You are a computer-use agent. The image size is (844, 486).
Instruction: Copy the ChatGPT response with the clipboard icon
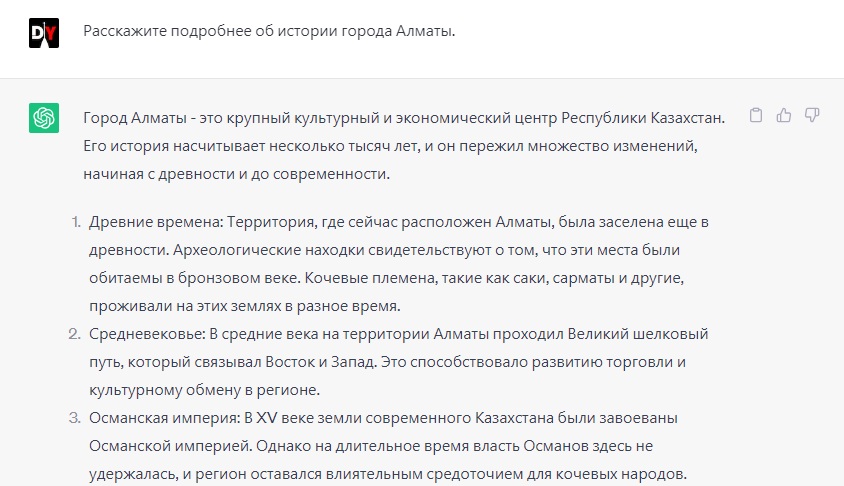(756, 115)
